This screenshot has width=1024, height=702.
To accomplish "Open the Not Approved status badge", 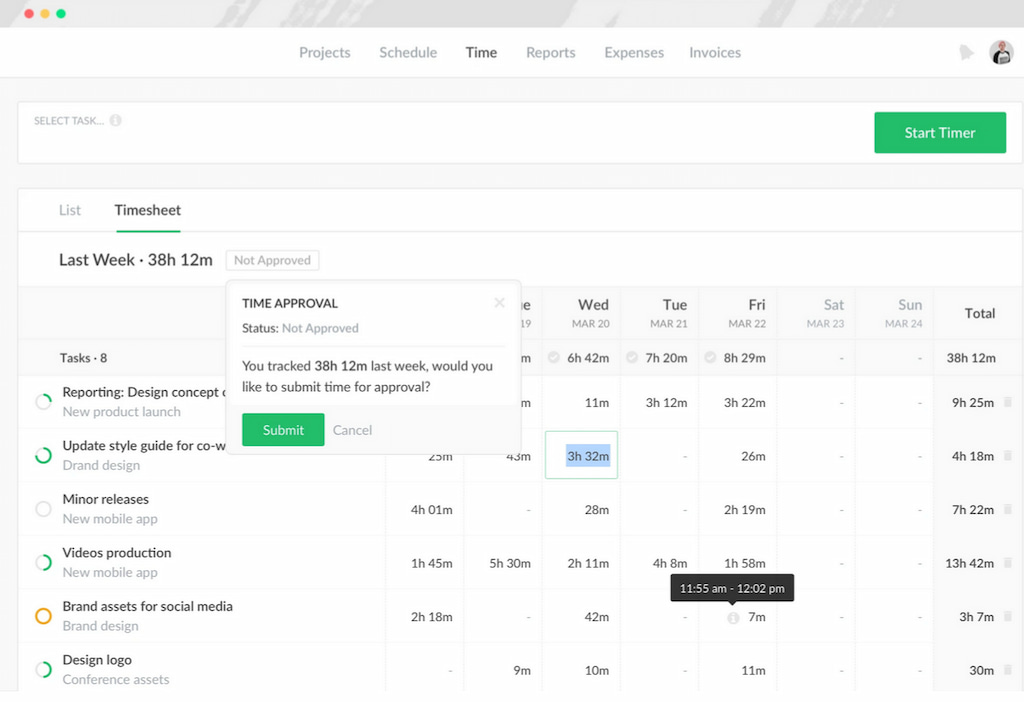I will (272, 260).
